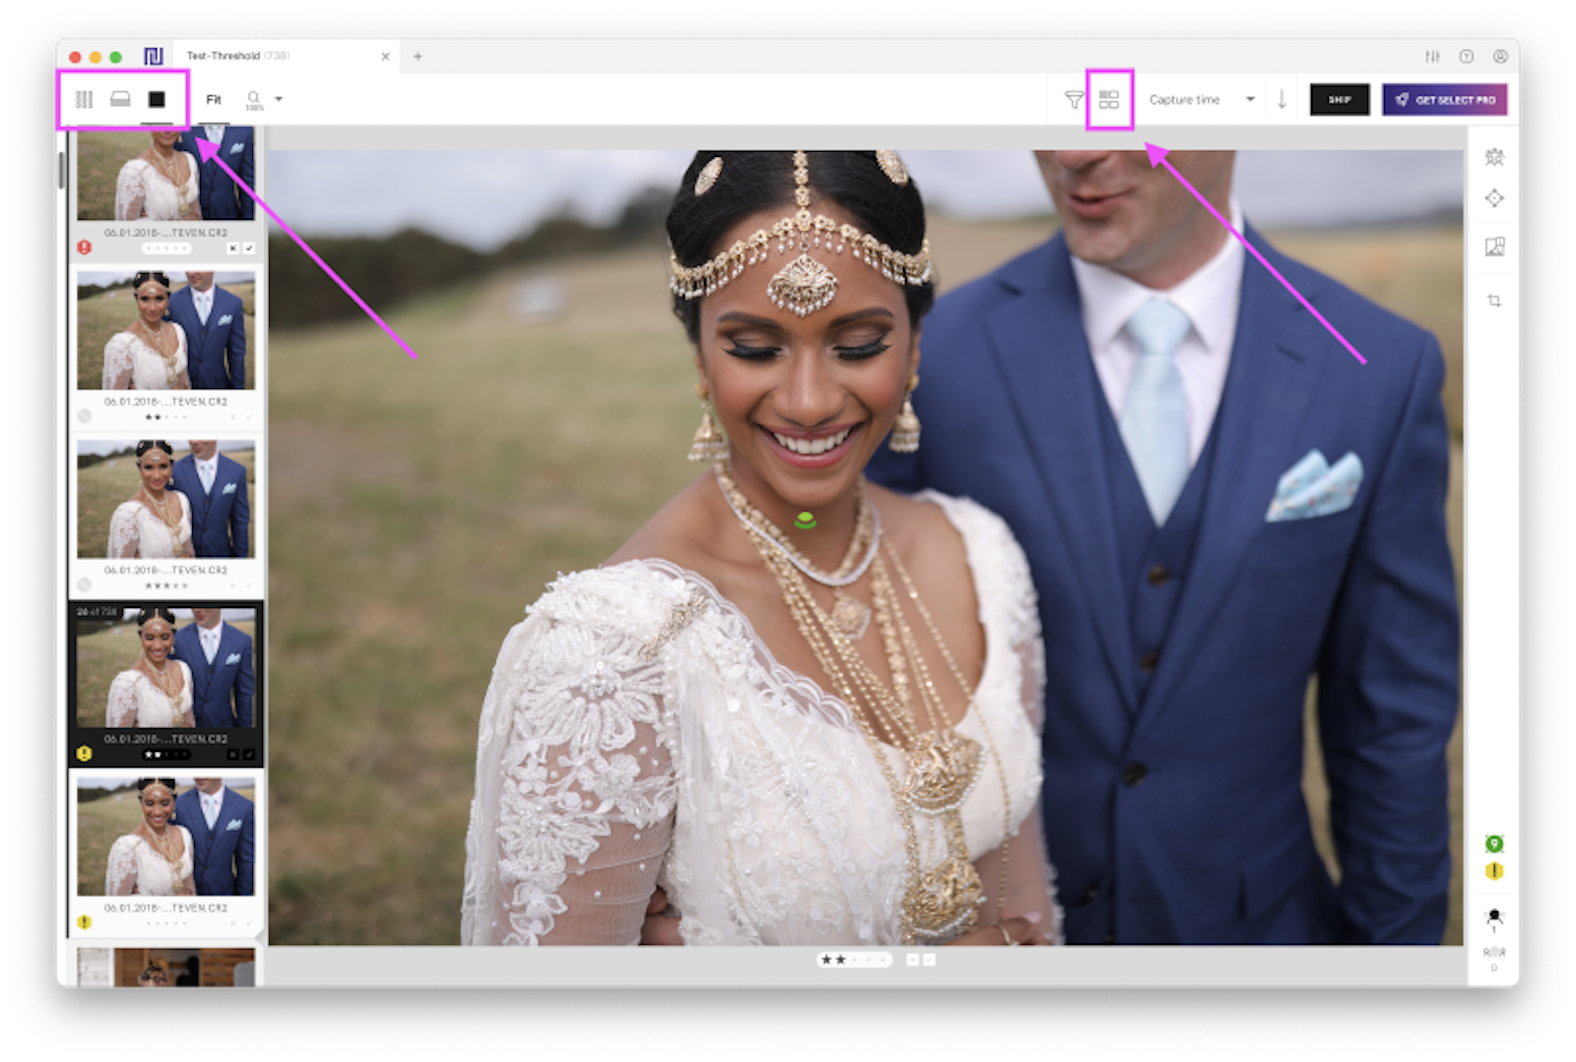Open the image info panel icon
This screenshot has height=1062, width=1576.
tap(1494, 246)
